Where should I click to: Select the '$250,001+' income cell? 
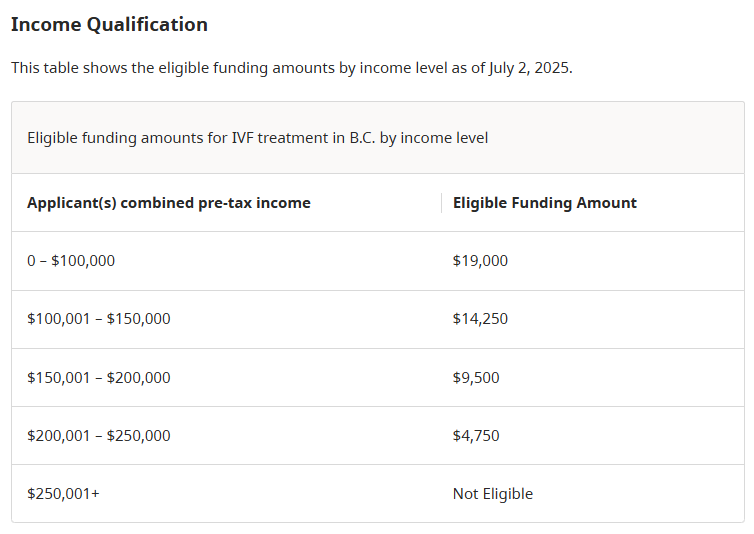(63, 494)
